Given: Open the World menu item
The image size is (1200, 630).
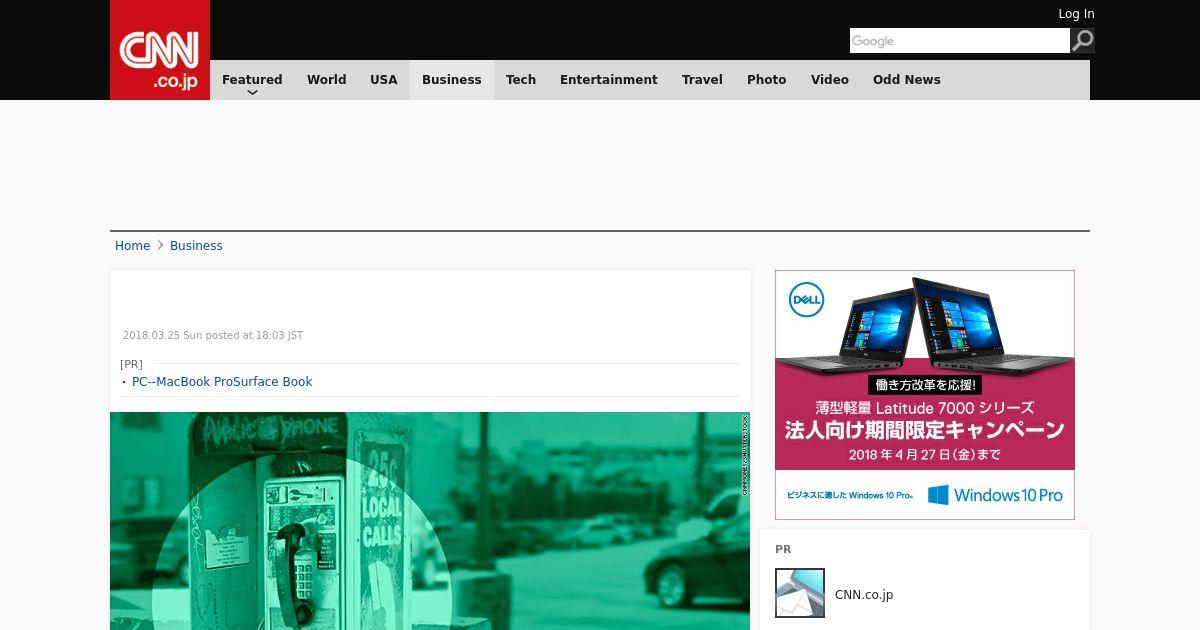Looking at the screenshot, I should tap(326, 80).
